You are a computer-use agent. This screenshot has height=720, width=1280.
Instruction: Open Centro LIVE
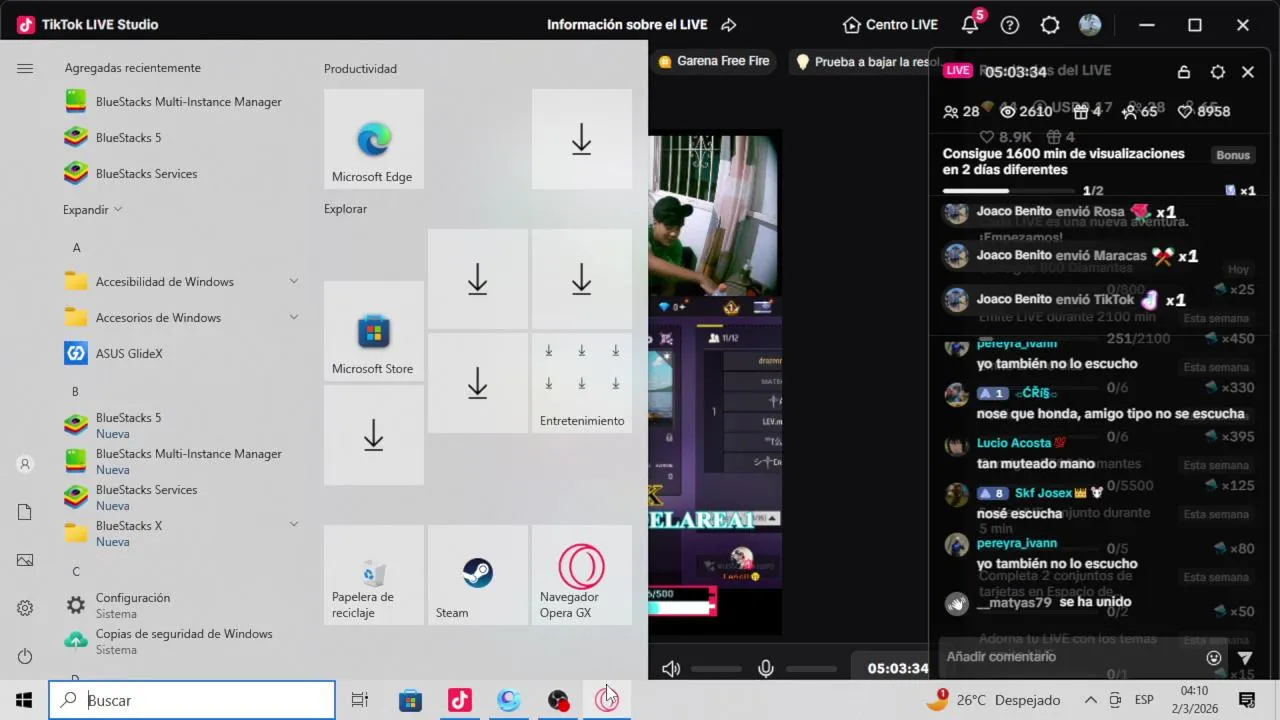click(890, 25)
